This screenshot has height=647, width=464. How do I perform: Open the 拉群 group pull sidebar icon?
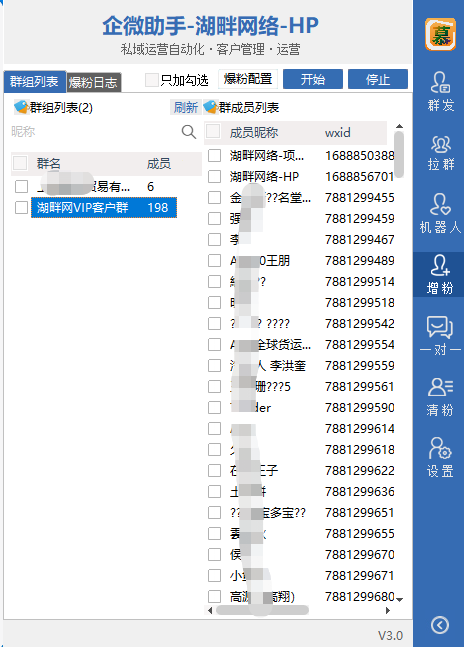coord(440,152)
